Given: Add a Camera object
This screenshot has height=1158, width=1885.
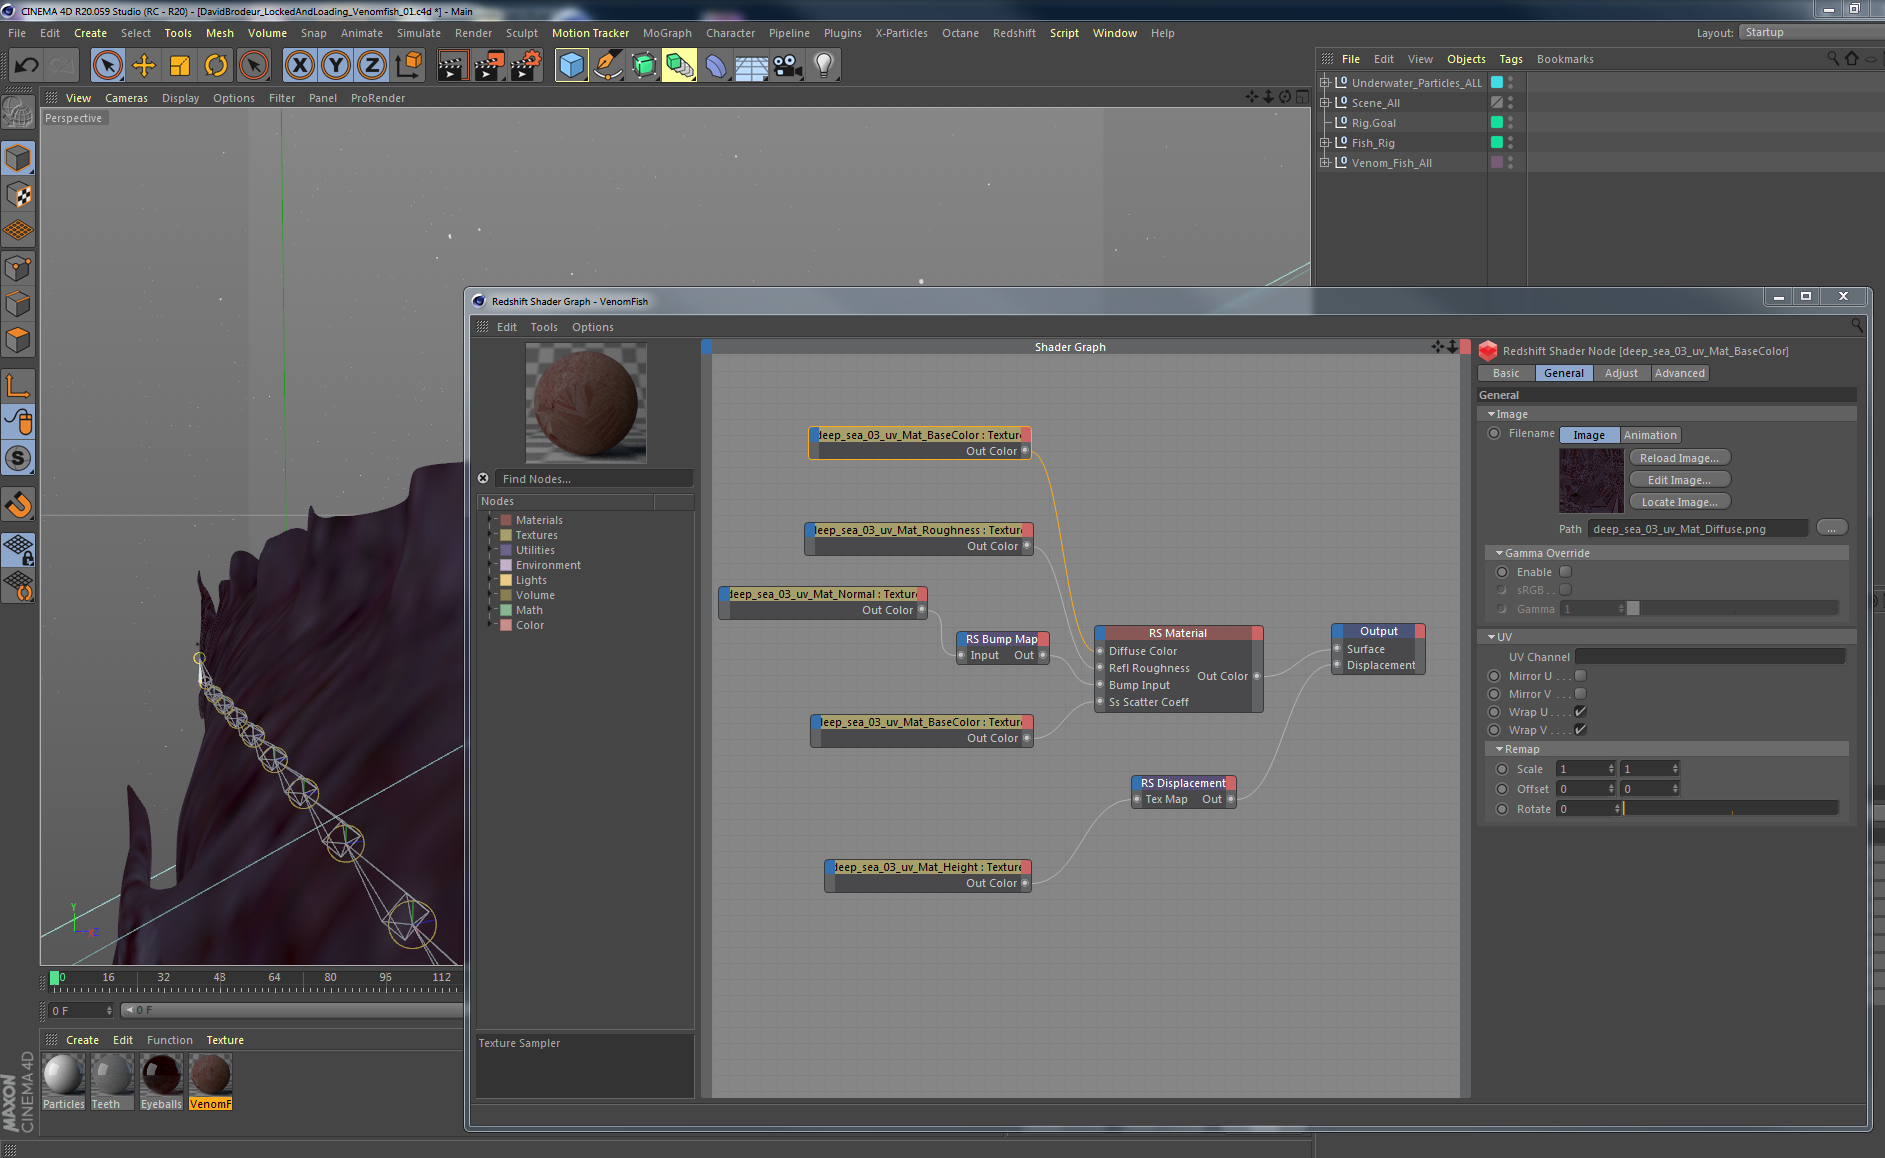Looking at the screenshot, I should coord(788,66).
